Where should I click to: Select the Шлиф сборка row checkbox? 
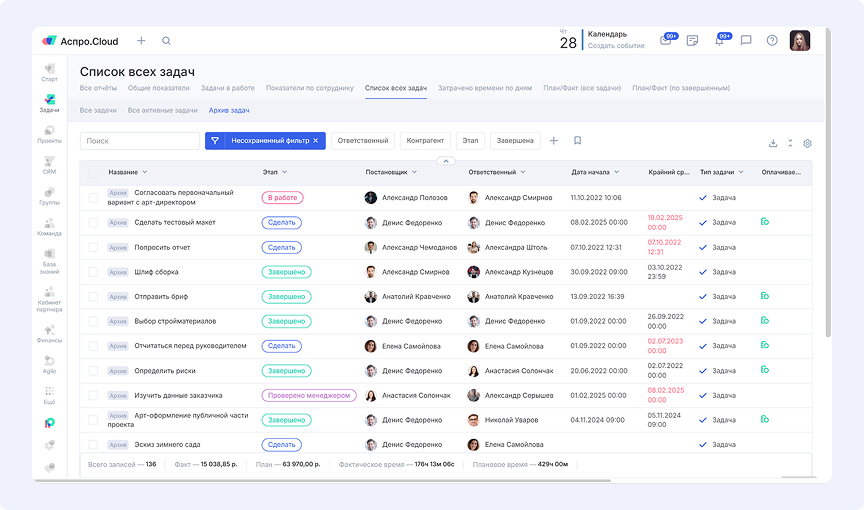click(x=94, y=272)
